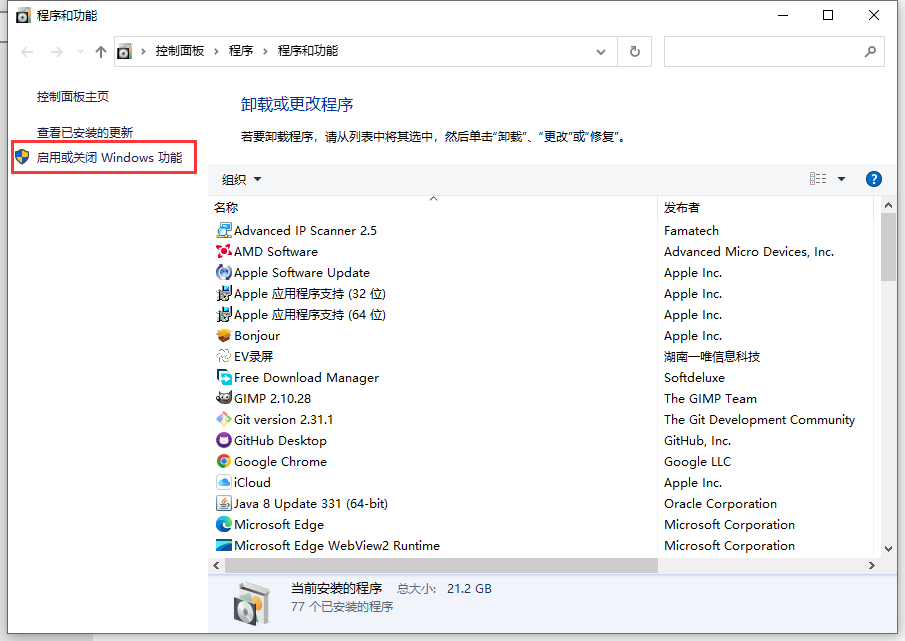
Task: Select the GitHub Desktop icon
Action: [223, 440]
